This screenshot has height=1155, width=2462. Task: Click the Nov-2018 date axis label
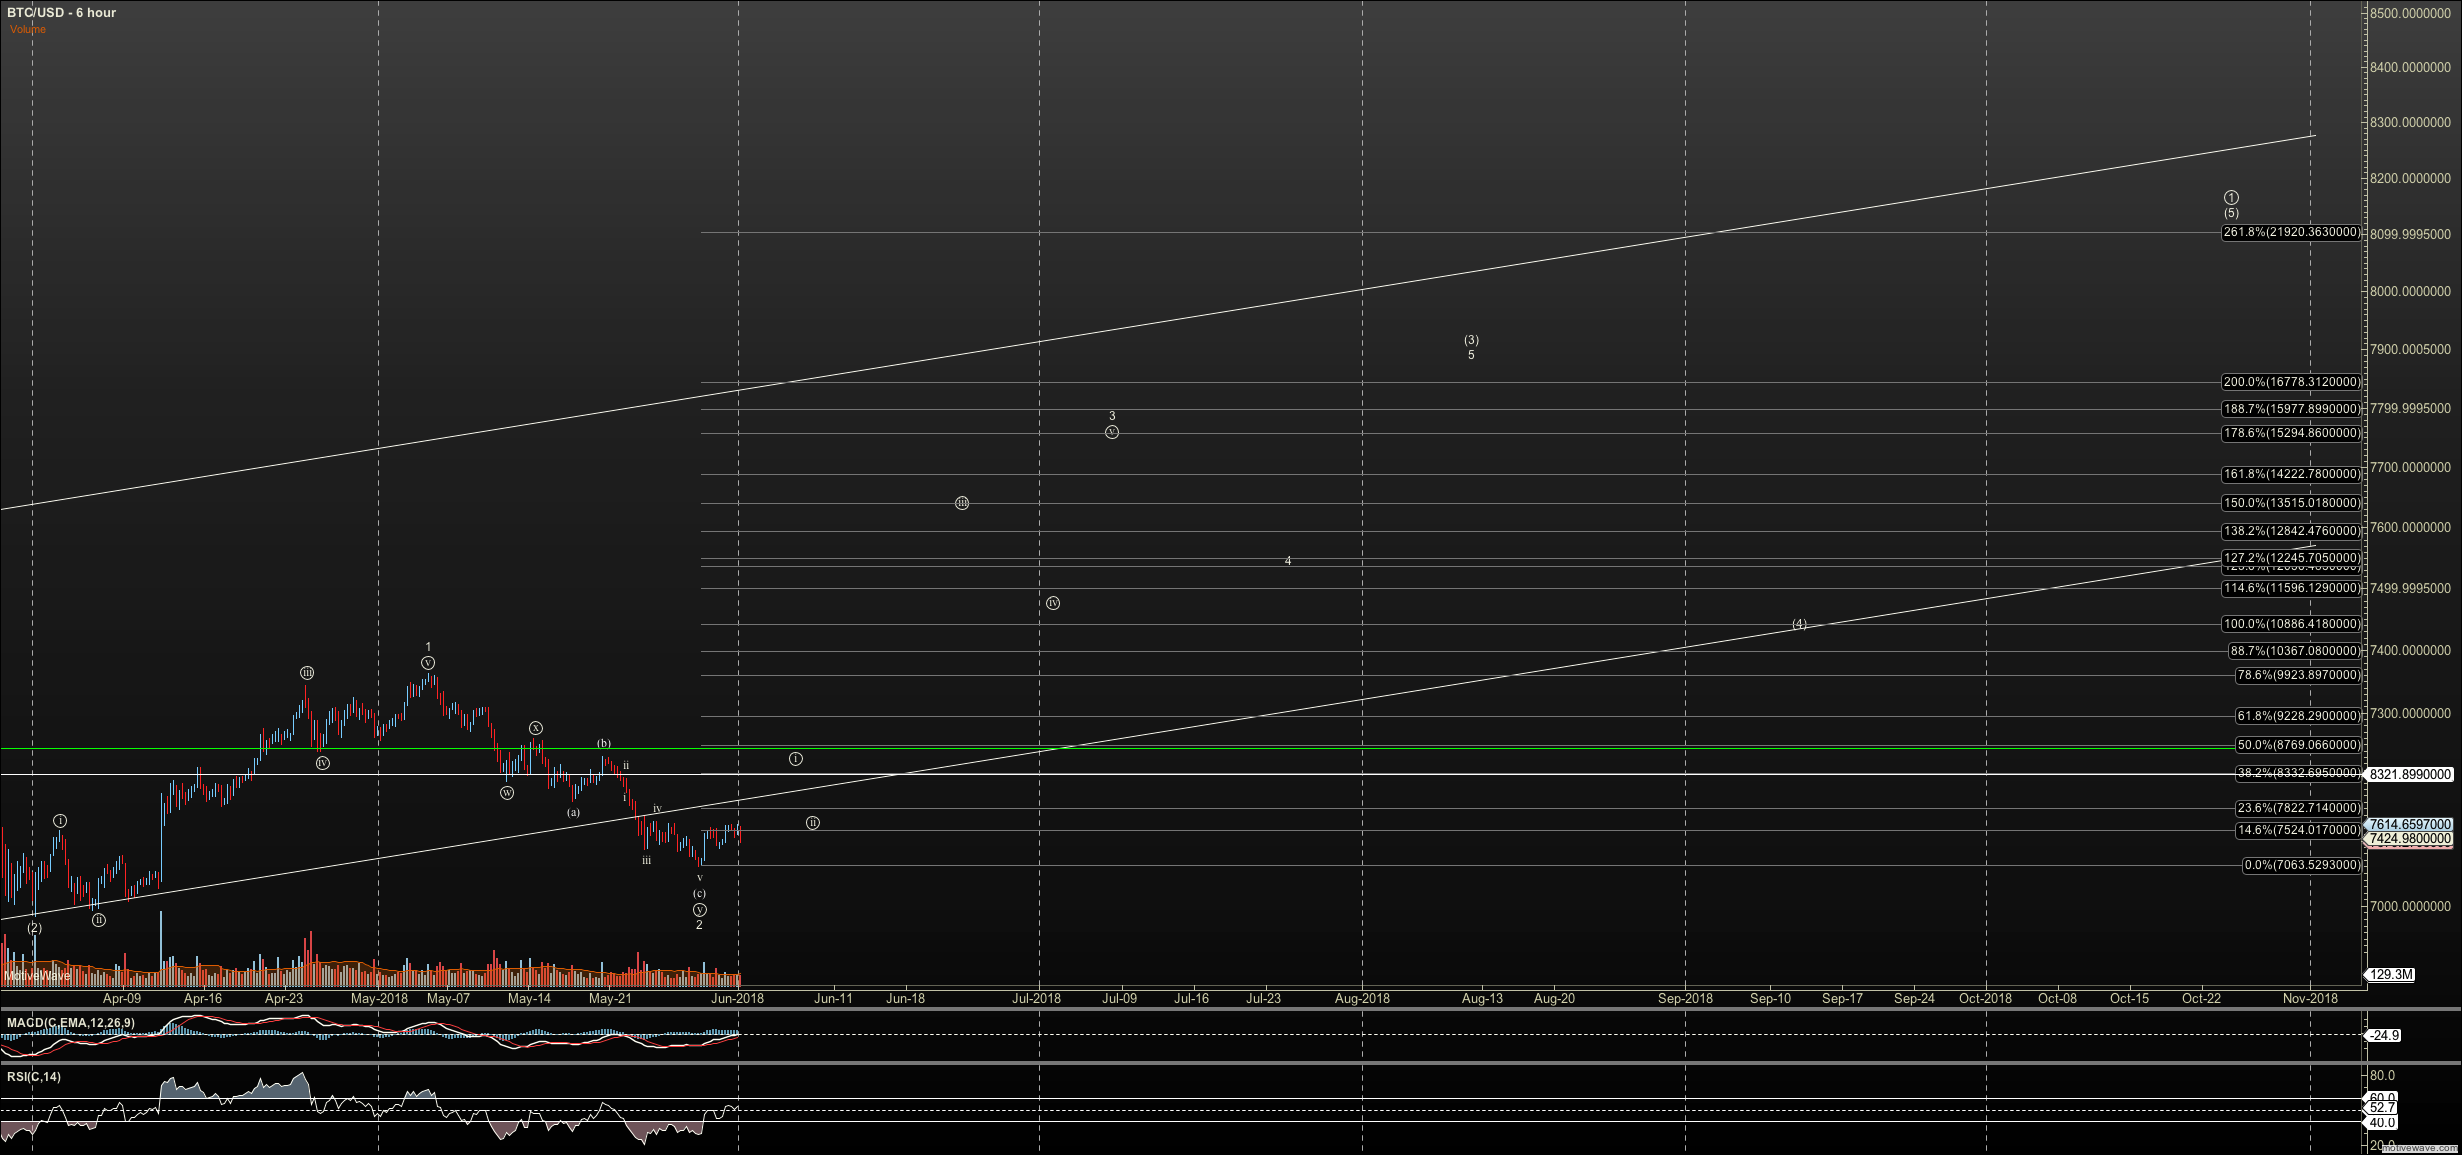2310,998
